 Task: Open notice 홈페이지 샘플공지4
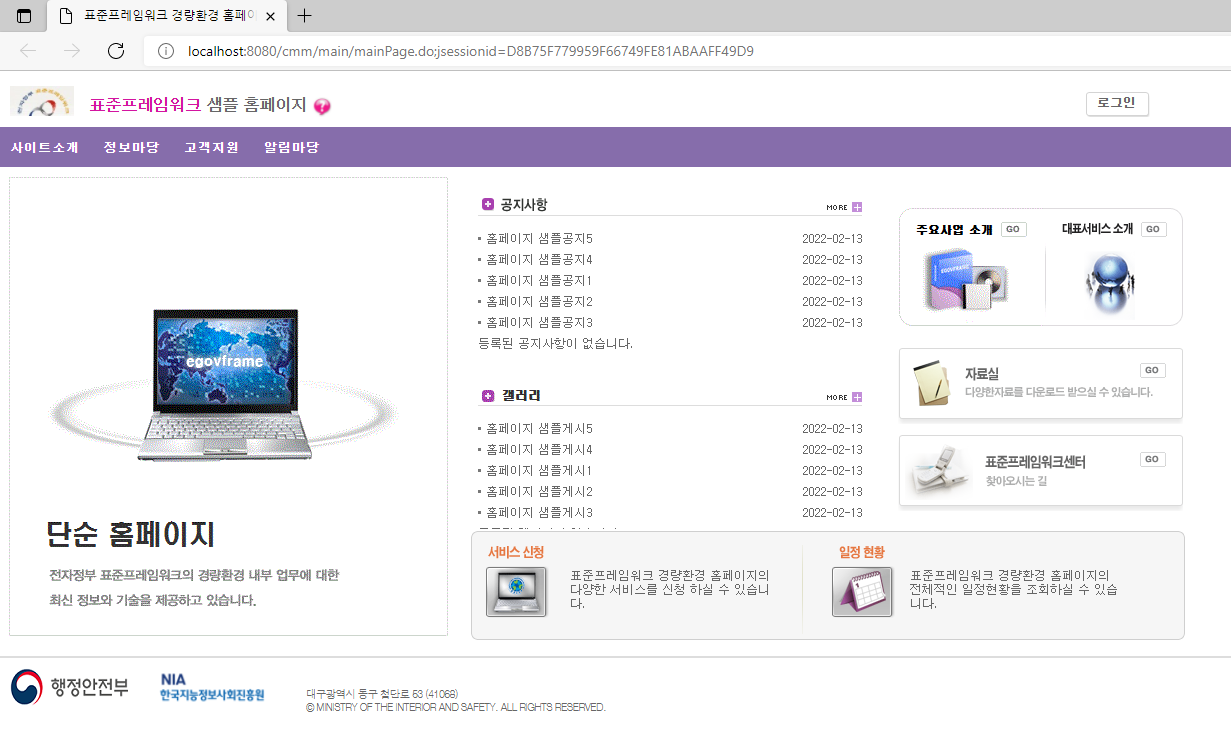[539, 260]
